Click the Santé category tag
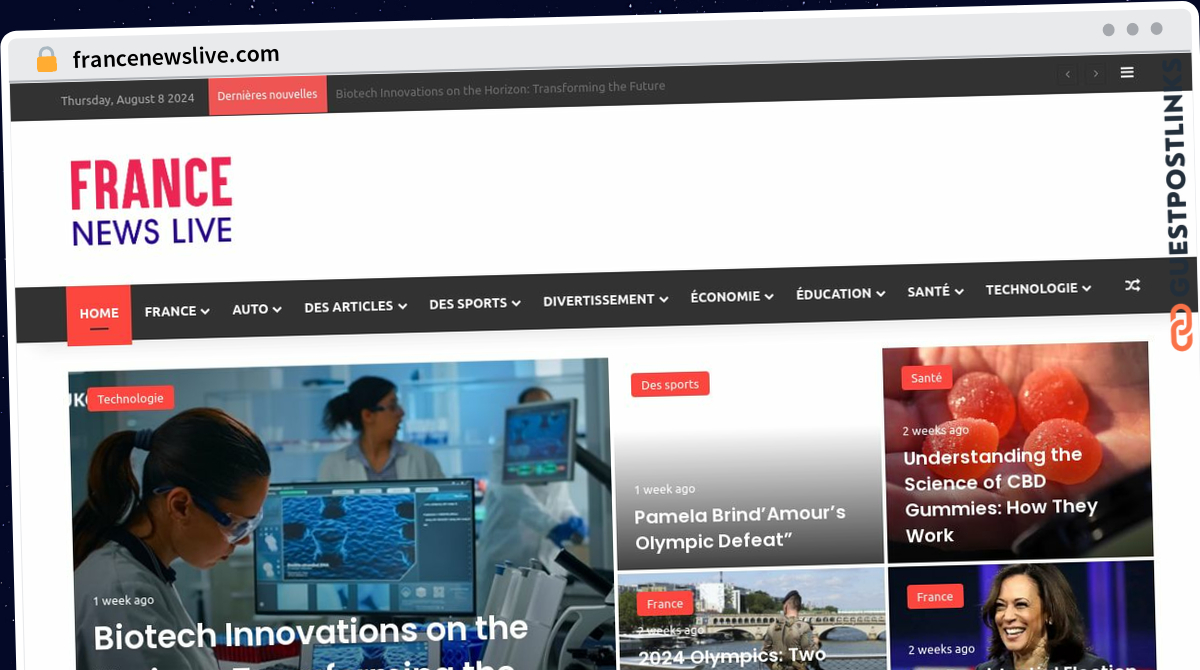 coord(927,378)
